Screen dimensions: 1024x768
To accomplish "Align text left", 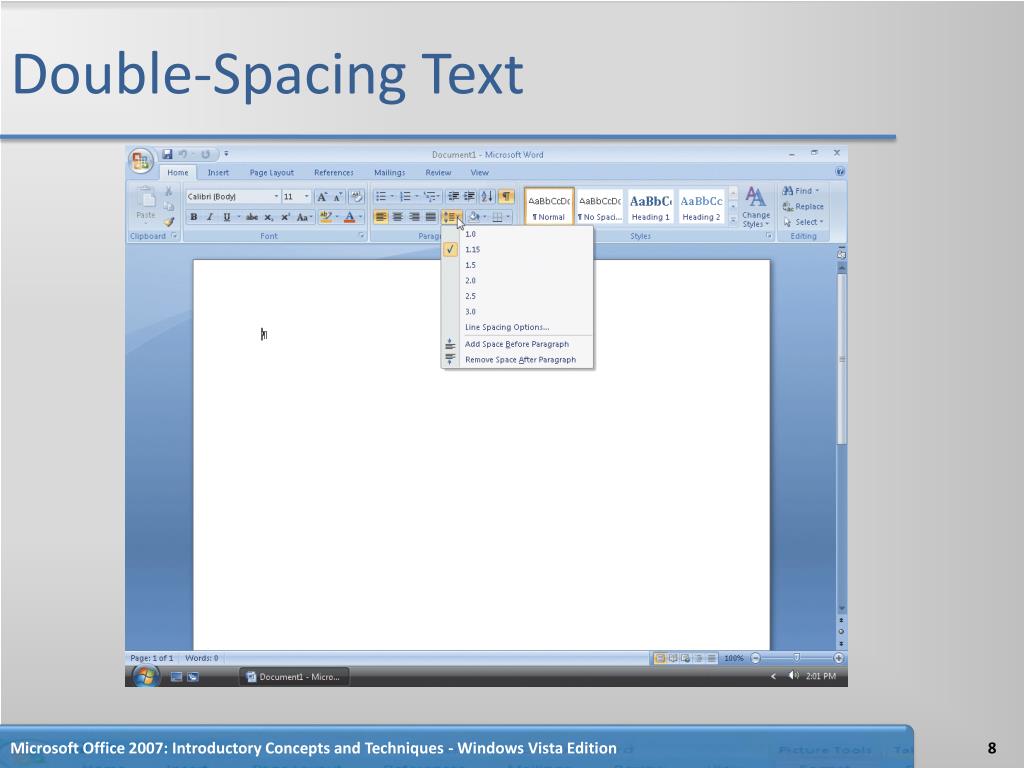I will pos(381,217).
